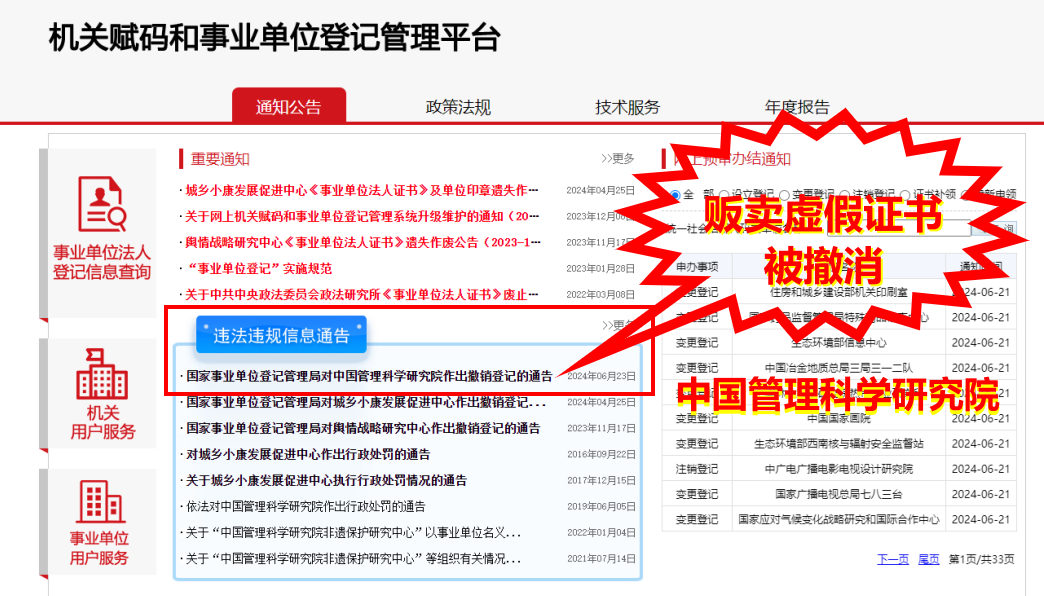The width and height of the screenshot is (1044, 596).
Task: Read 关于网上机关赋码和事业单位登记管理系统升级维护的通知
Action: (x=362, y=216)
